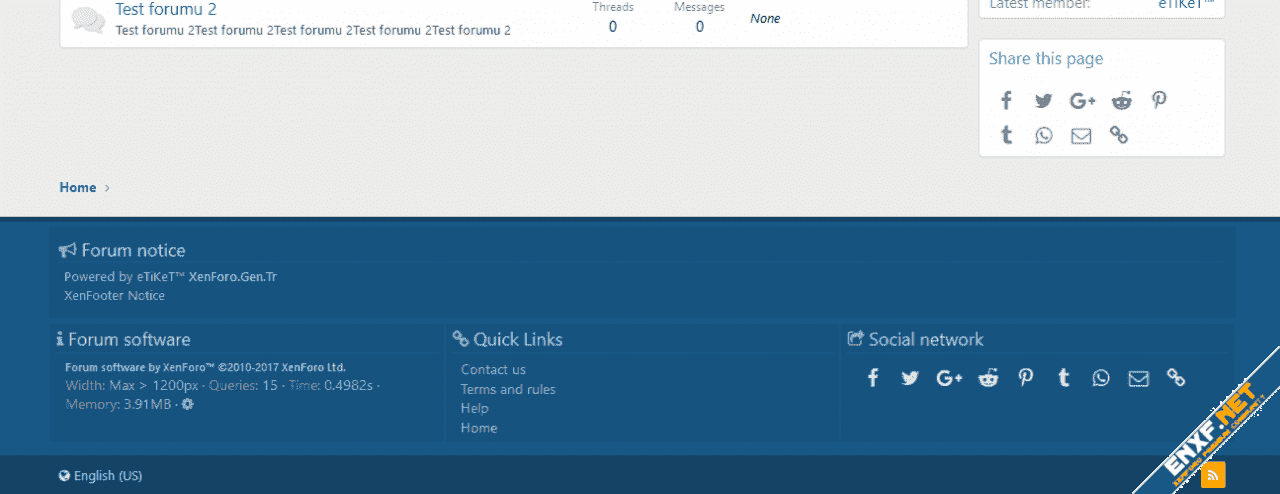Click Tumblr icon in Share this page
The height and width of the screenshot is (494, 1280).
[x=1007, y=135]
